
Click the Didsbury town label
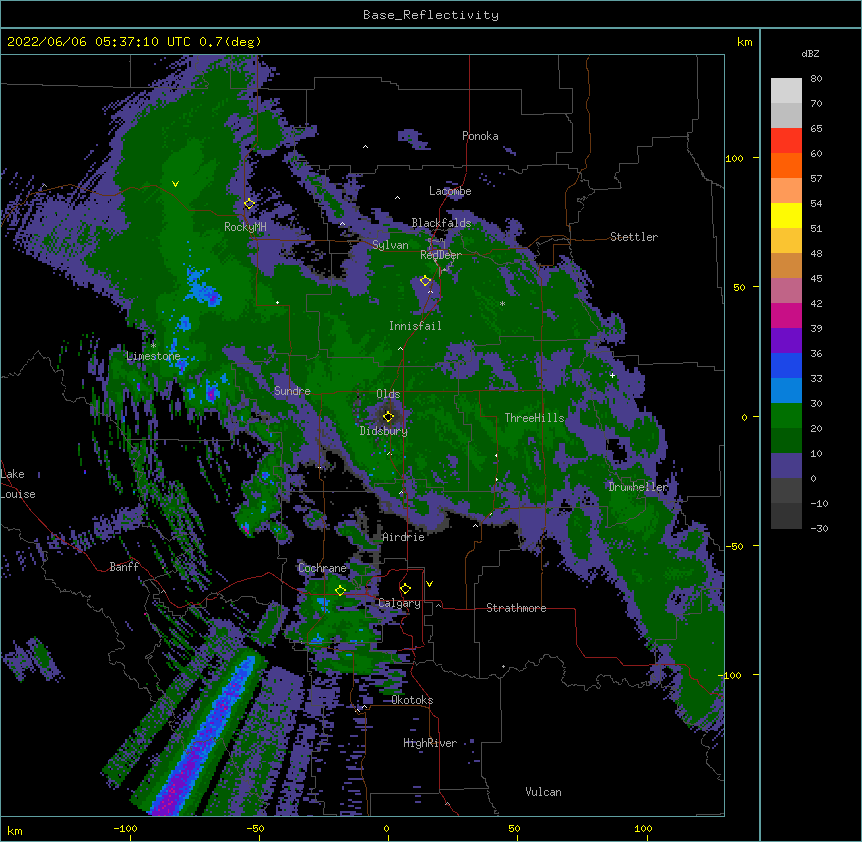[384, 431]
